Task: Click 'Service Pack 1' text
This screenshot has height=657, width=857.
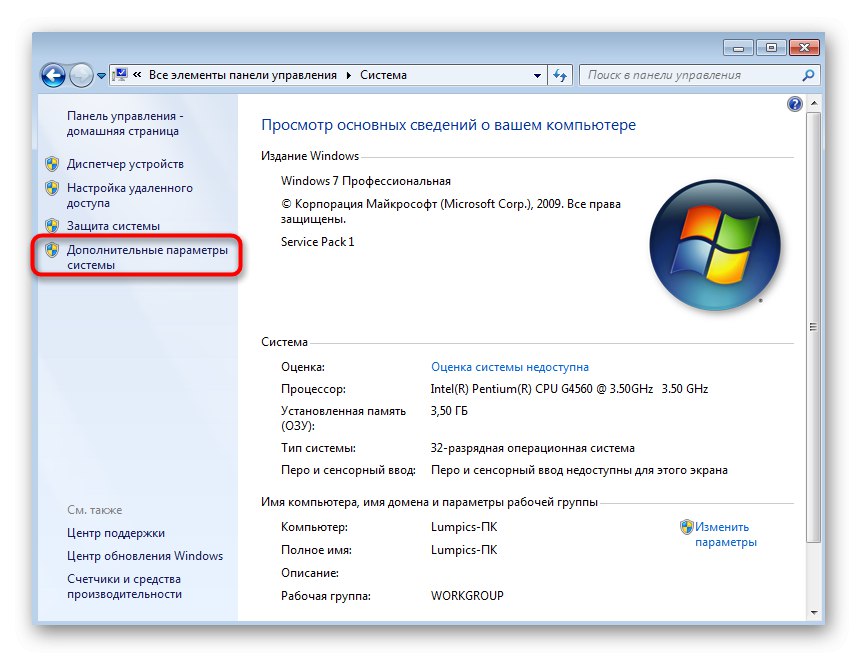Action: click(318, 242)
